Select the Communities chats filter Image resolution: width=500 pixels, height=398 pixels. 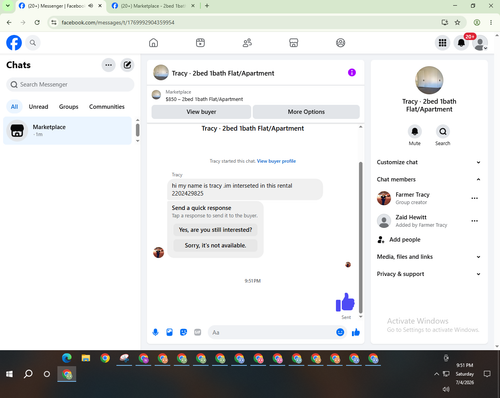pyautogui.click(x=107, y=107)
